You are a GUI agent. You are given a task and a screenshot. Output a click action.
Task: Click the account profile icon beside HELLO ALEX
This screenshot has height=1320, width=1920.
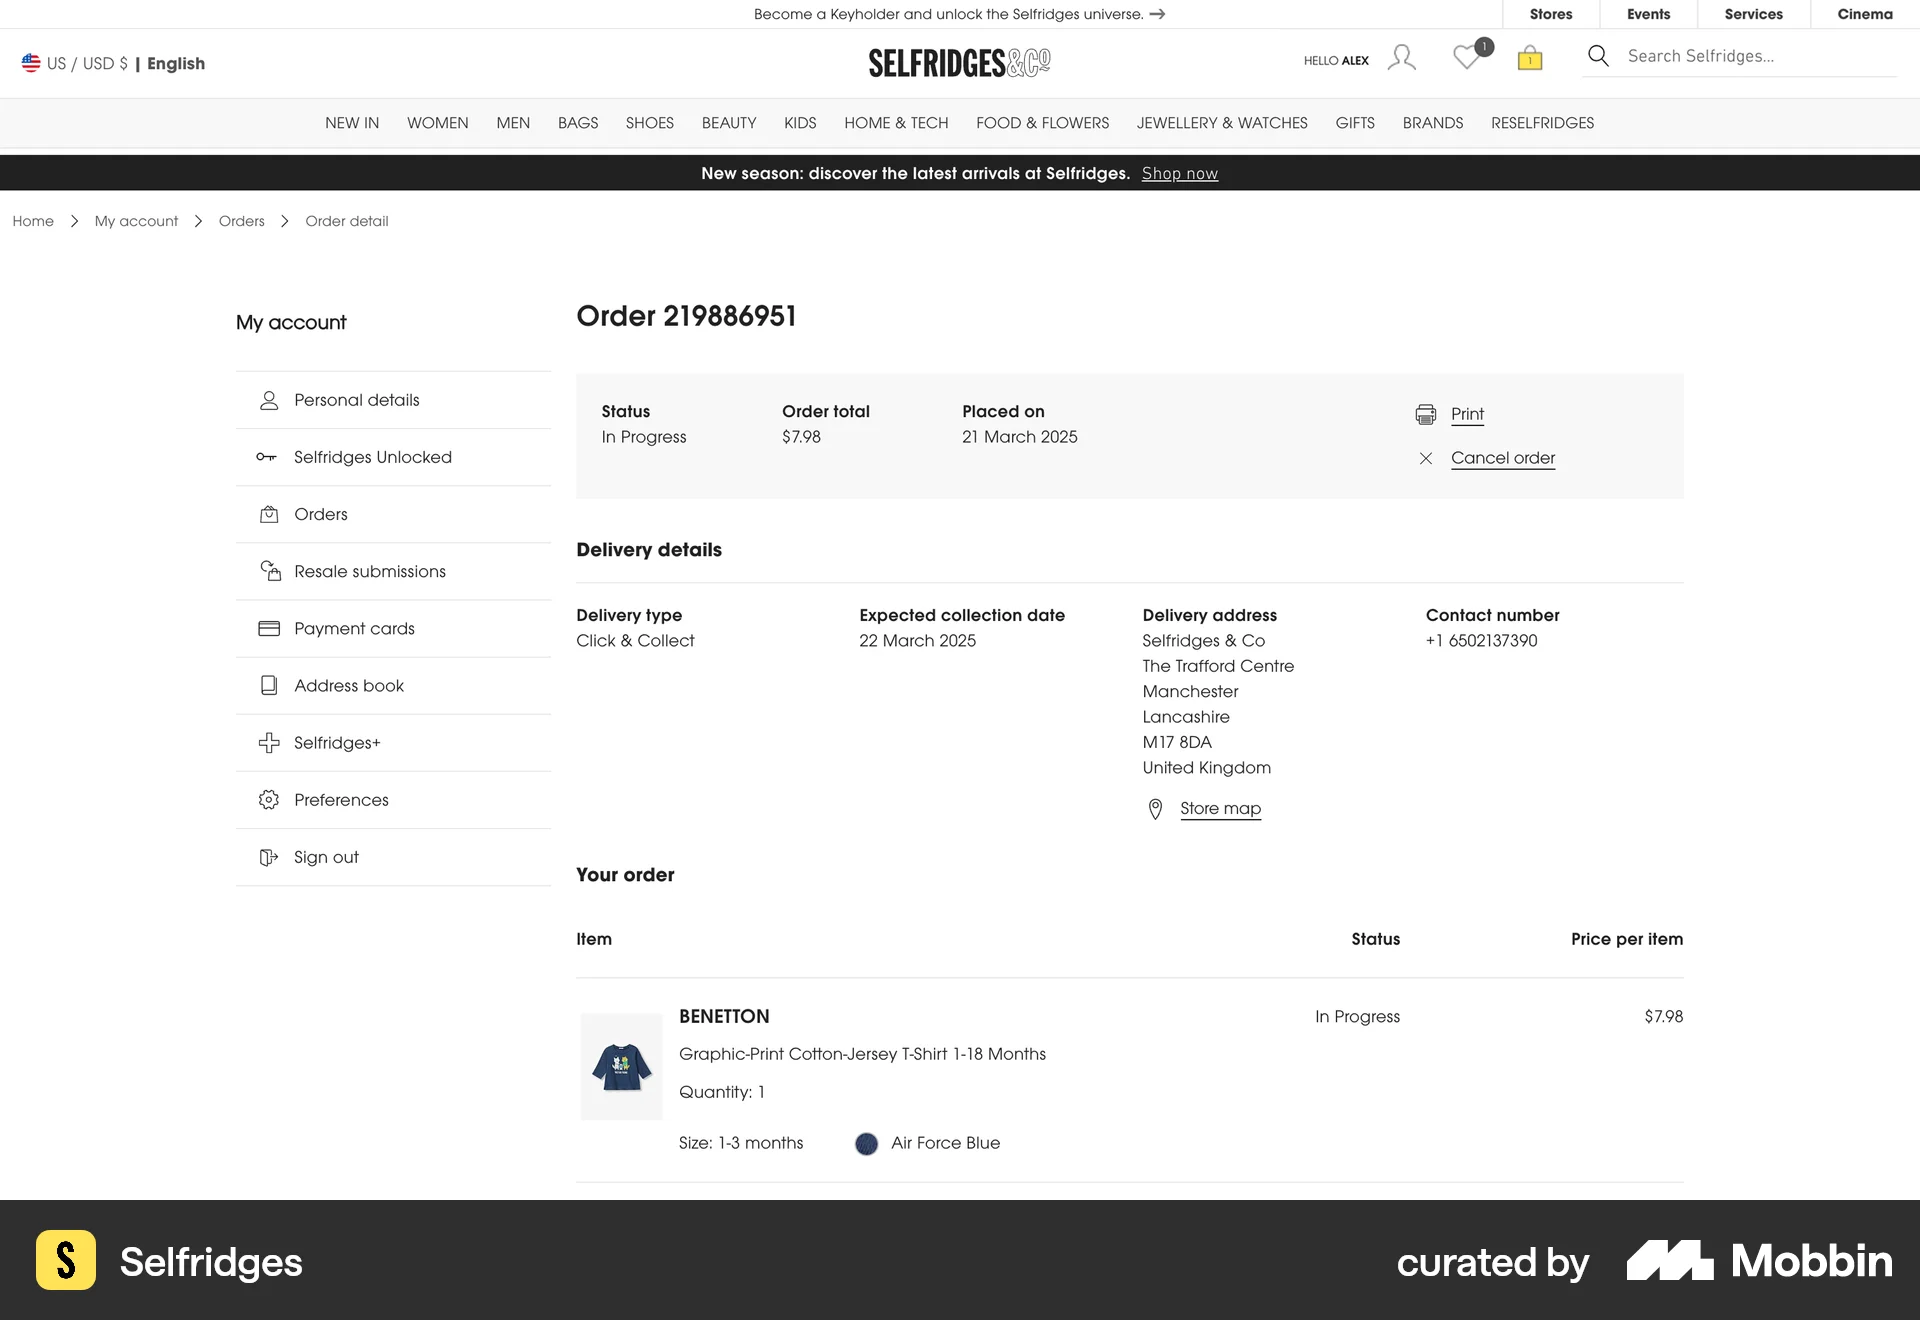[x=1400, y=59]
